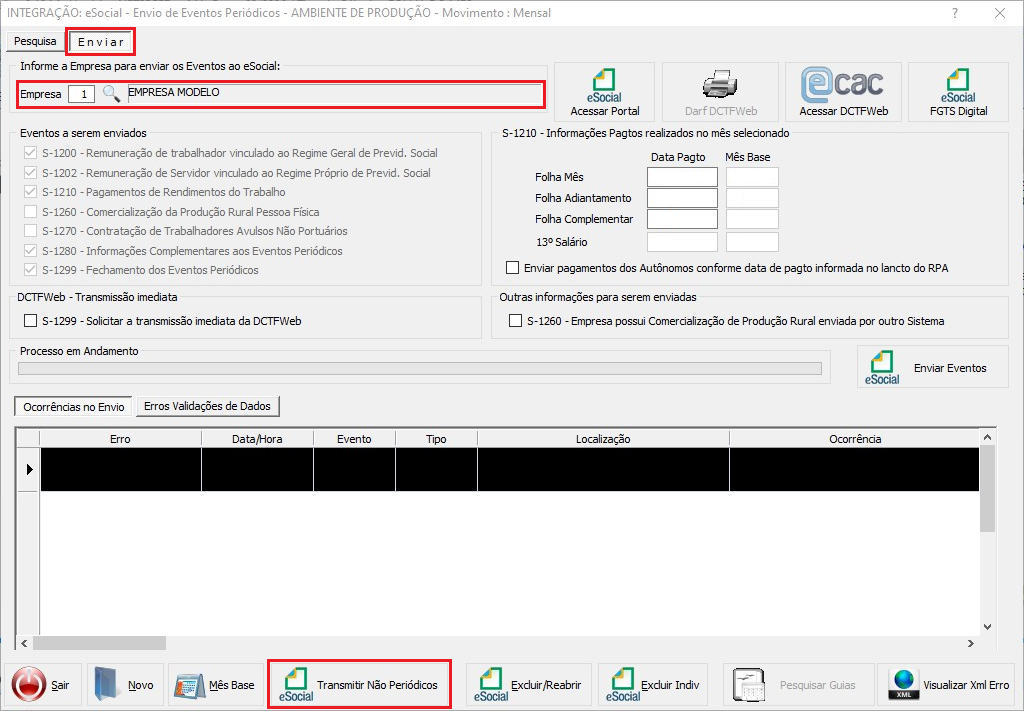The height and width of the screenshot is (711, 1024).
Task: Open Acessar DCTFWeb via eCAC icon
Action: (843, 92)
